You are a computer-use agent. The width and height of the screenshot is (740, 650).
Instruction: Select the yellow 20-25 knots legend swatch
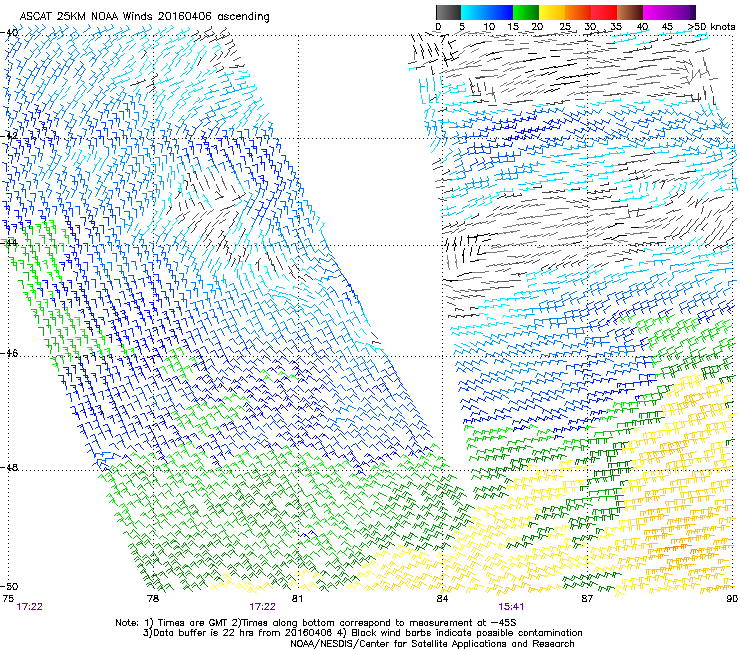[552, 12]
